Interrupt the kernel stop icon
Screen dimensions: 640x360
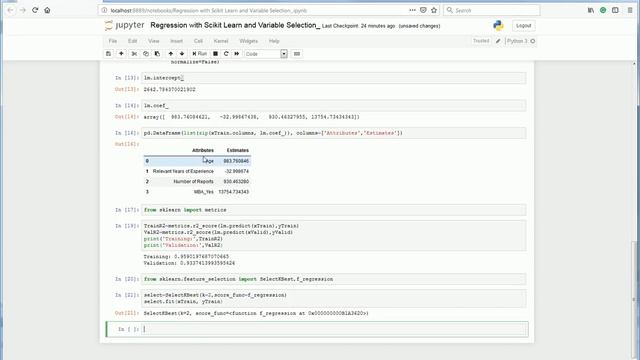216,54
